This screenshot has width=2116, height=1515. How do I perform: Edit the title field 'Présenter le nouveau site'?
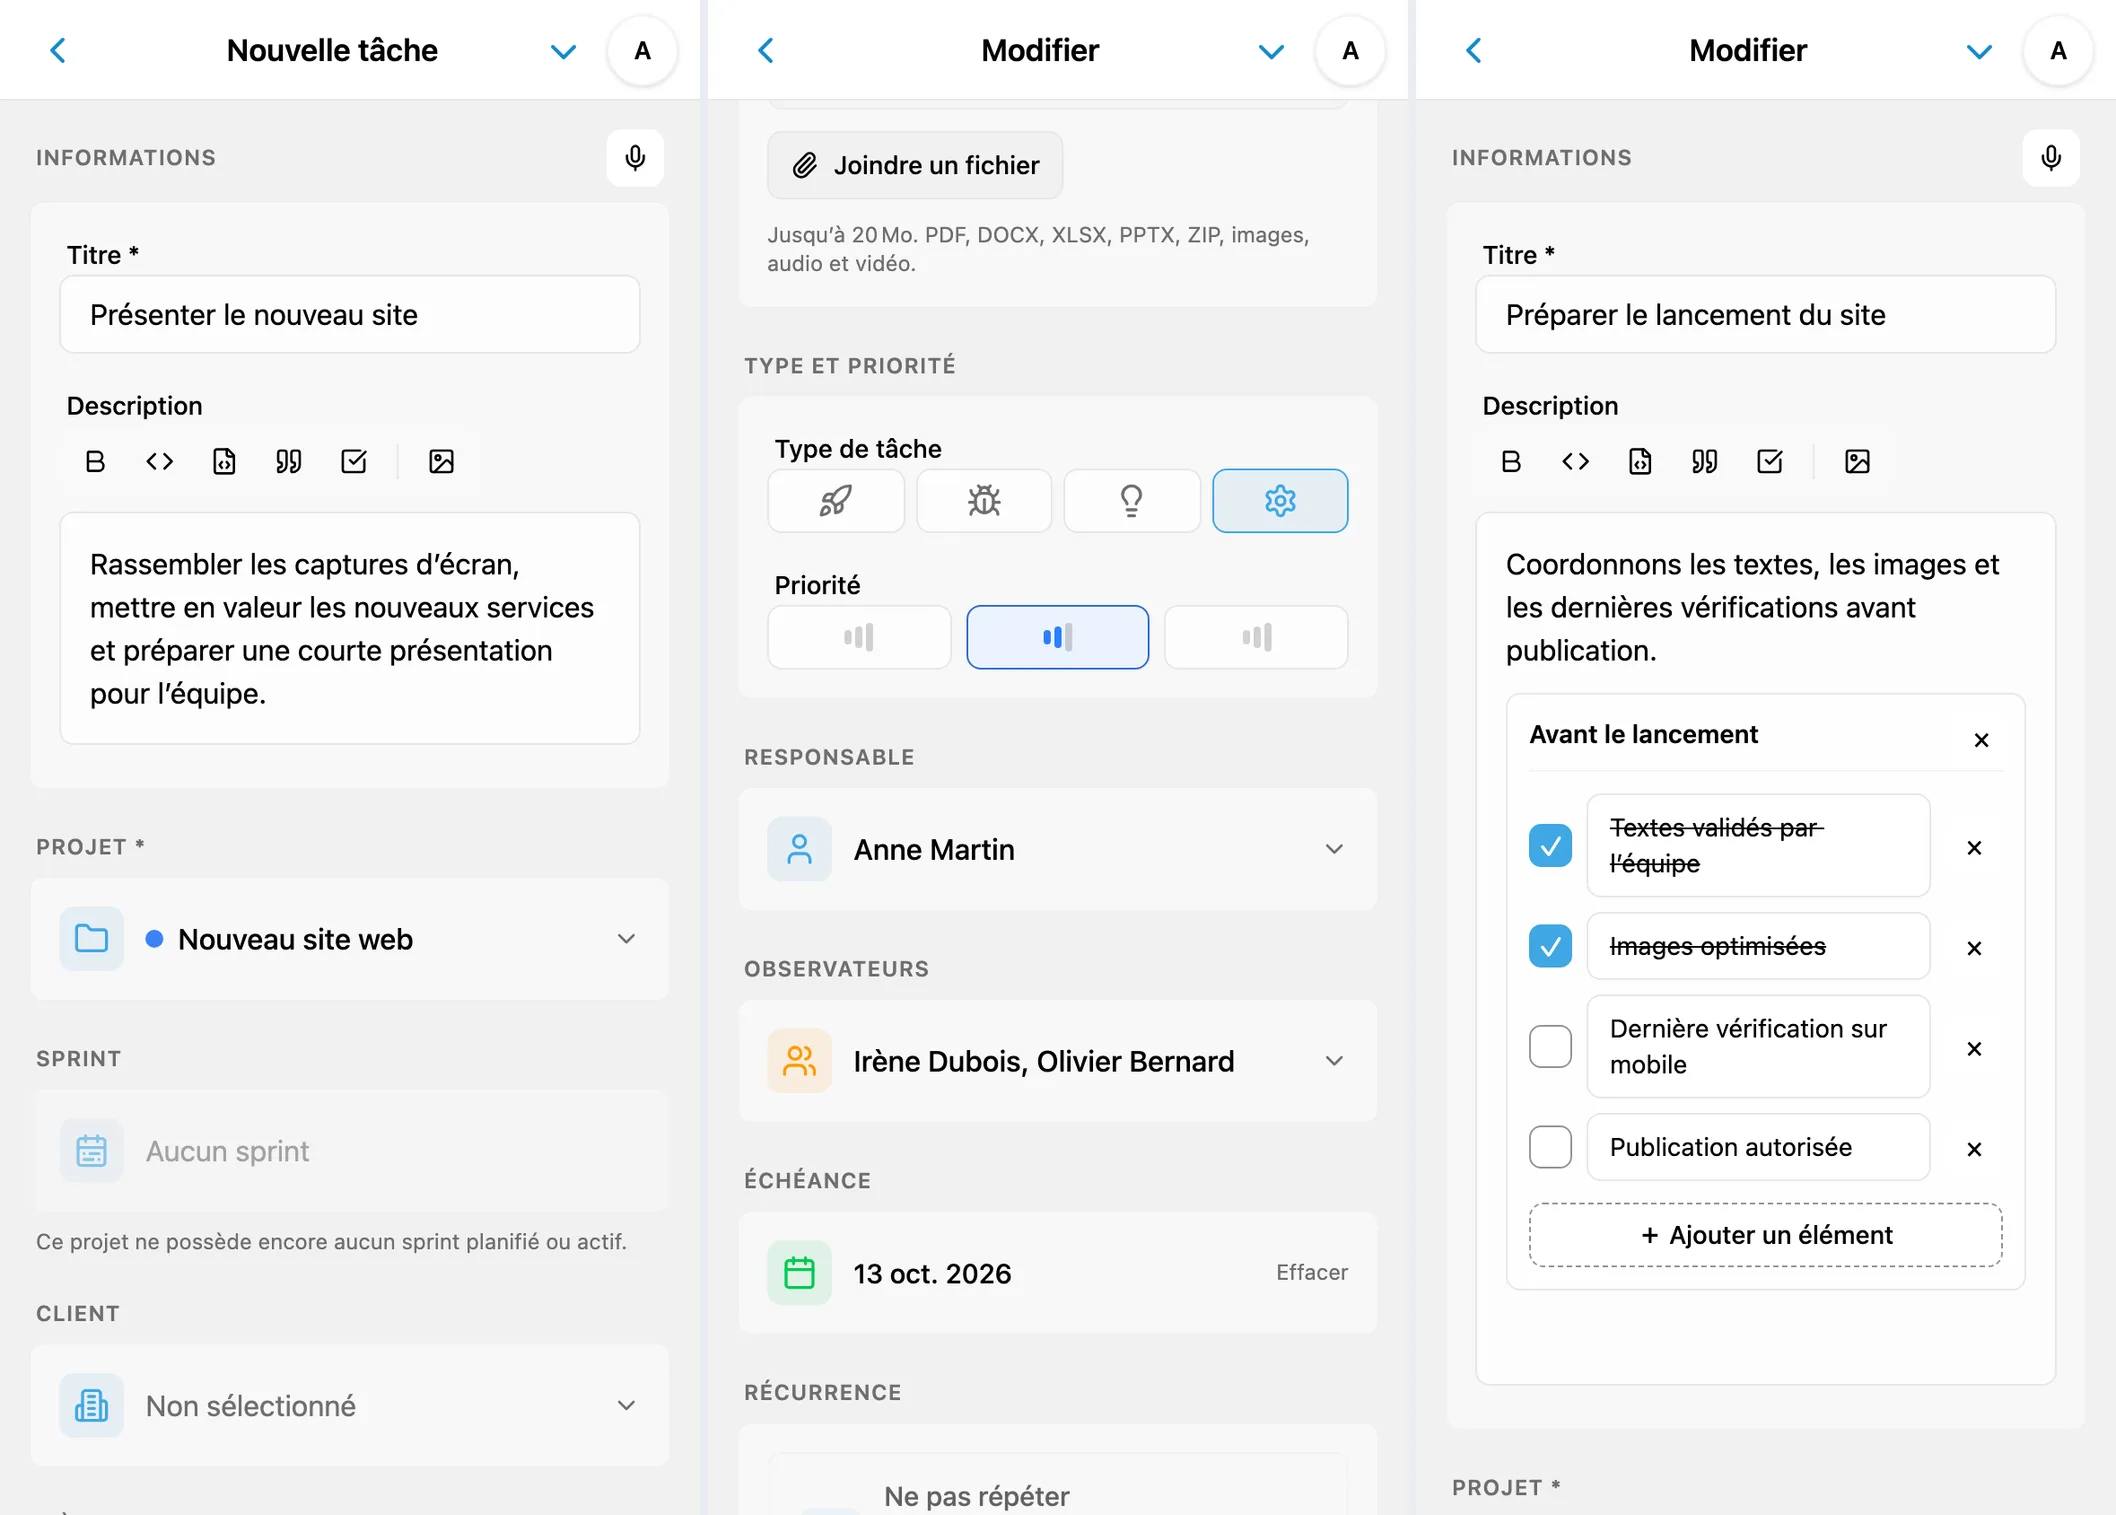point(350,315)
